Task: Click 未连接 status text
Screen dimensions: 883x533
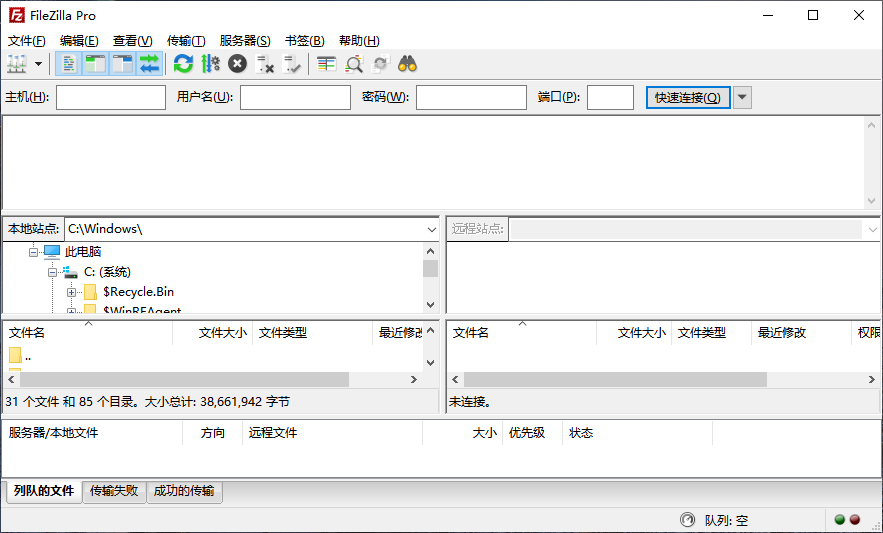Action: point(470,402)
